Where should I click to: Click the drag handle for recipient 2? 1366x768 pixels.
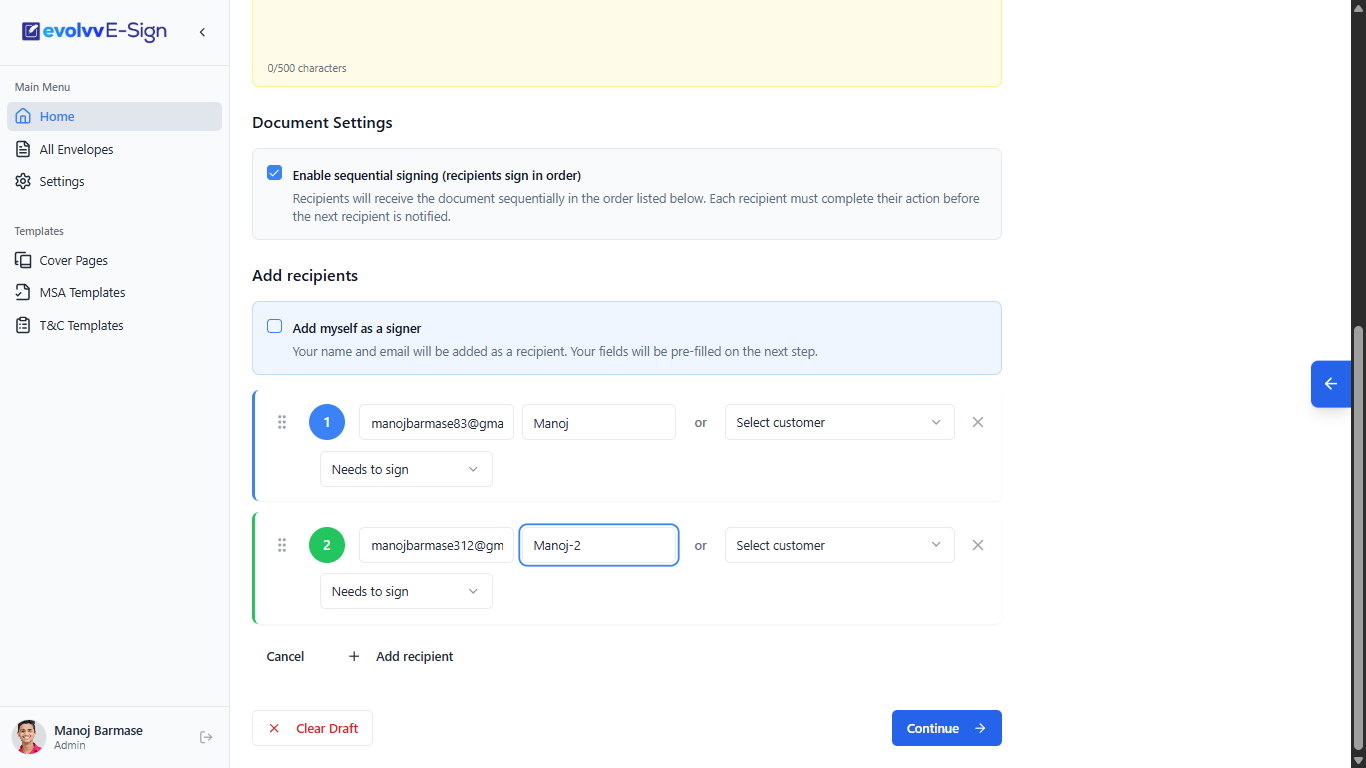coord(282,545)
